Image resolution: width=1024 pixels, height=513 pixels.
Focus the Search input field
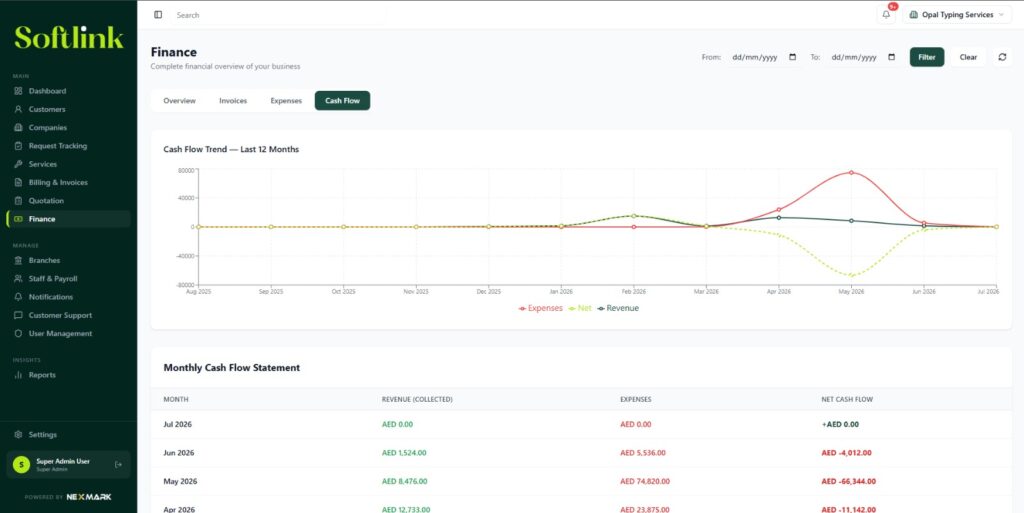click(x=278, y=15)
